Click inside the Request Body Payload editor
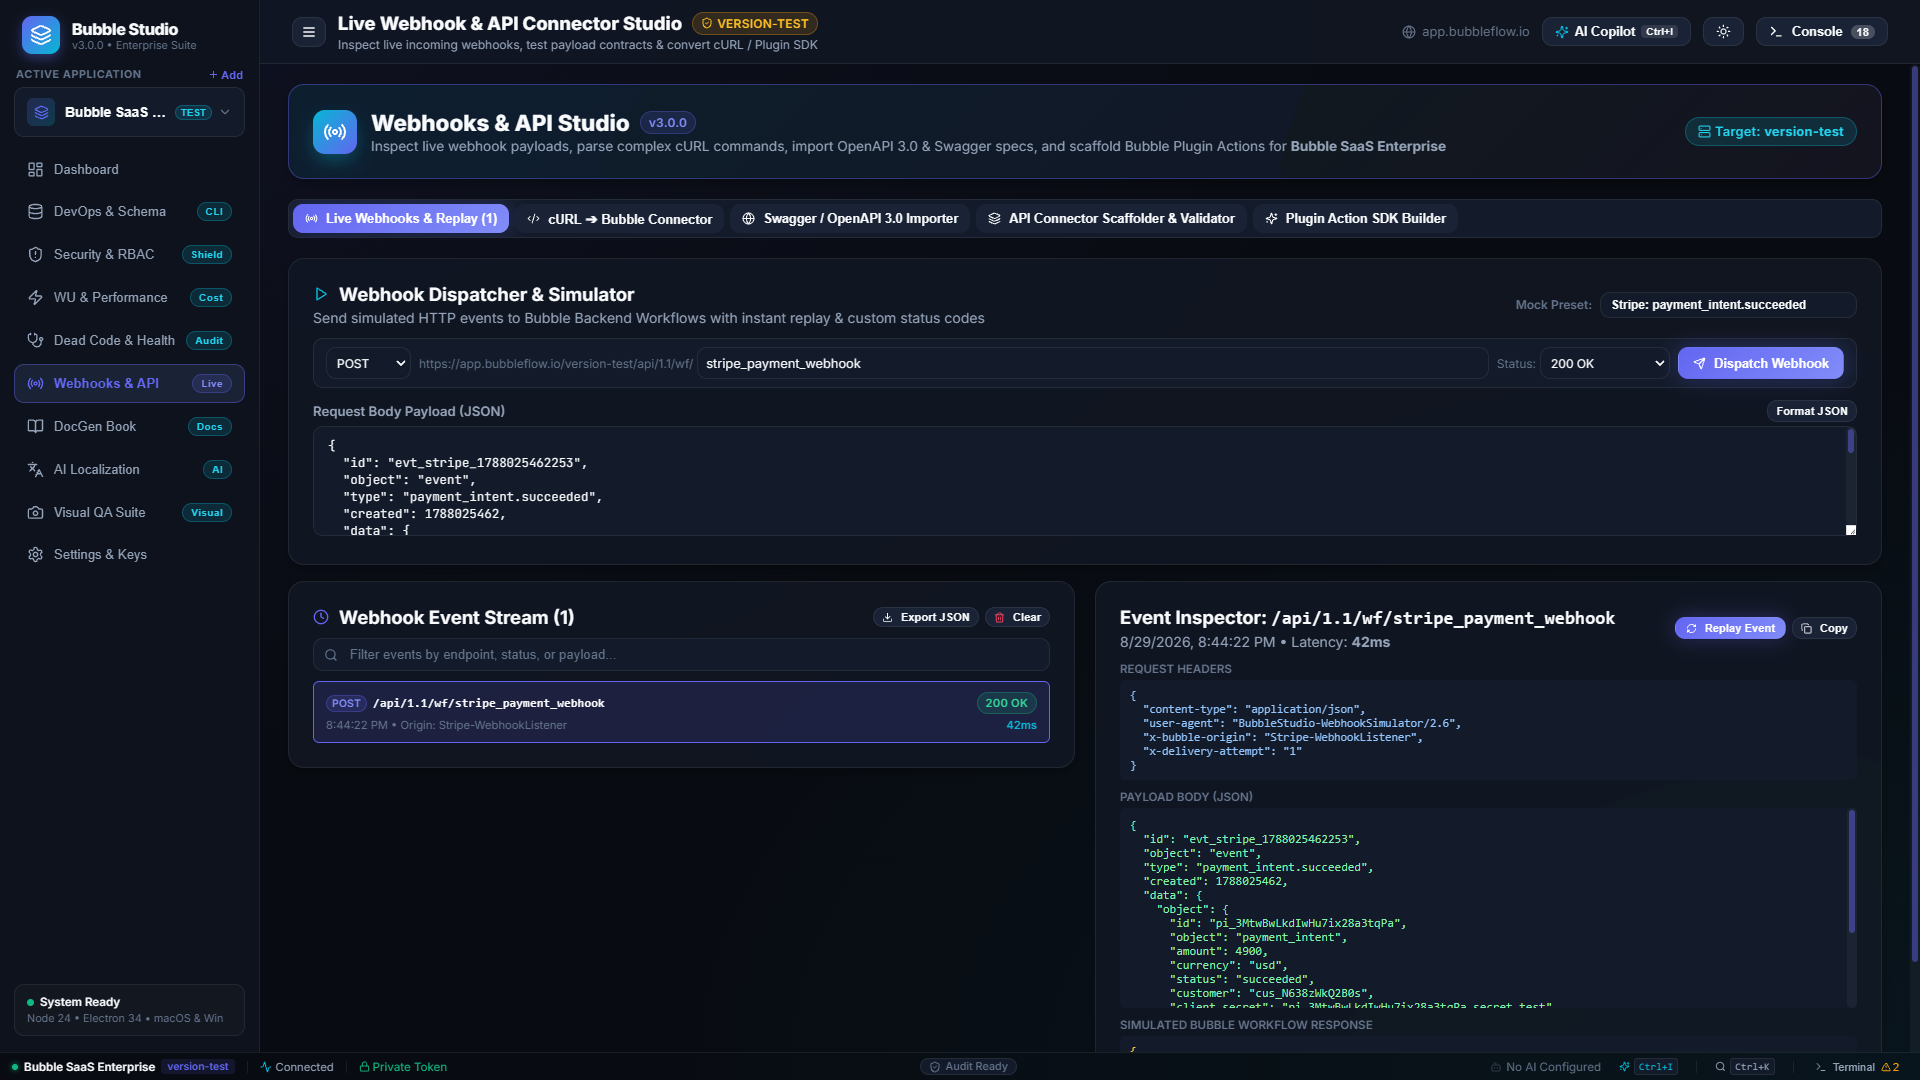Viewport: 1920px width, 1080px height. point(1078,482)
